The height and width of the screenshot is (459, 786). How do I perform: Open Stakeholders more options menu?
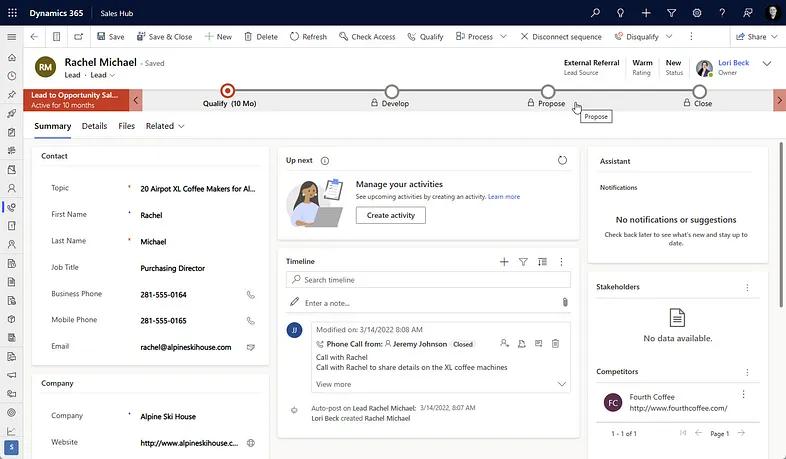coord(747,288)
